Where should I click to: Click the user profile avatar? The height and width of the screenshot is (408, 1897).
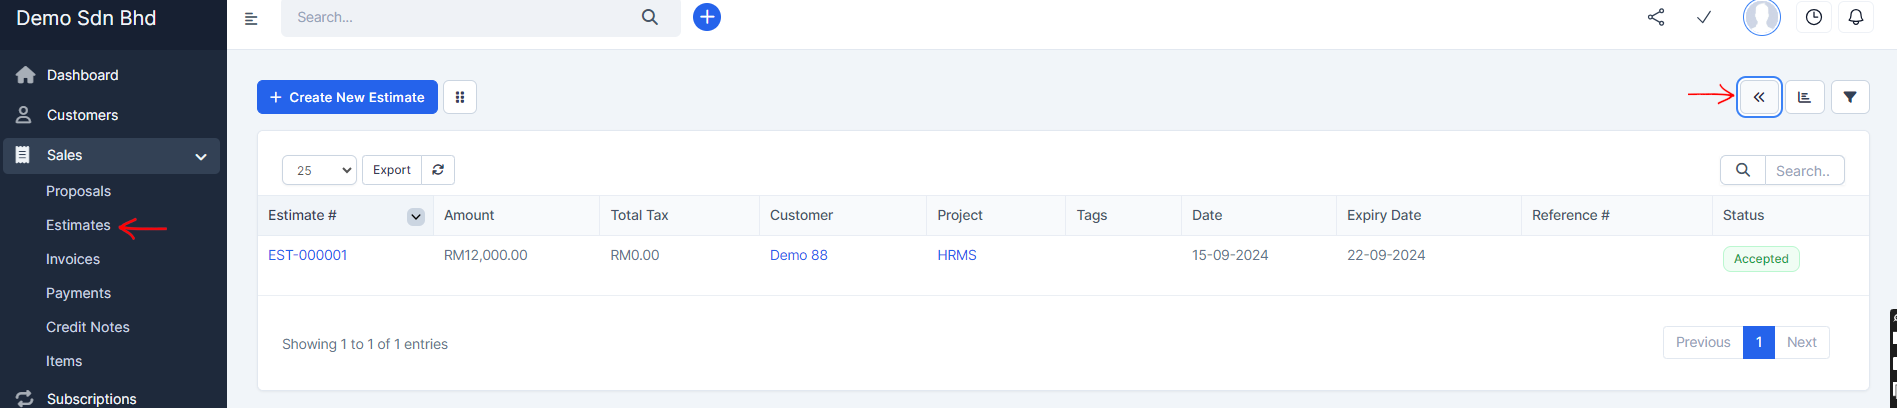pos(1761,17)
